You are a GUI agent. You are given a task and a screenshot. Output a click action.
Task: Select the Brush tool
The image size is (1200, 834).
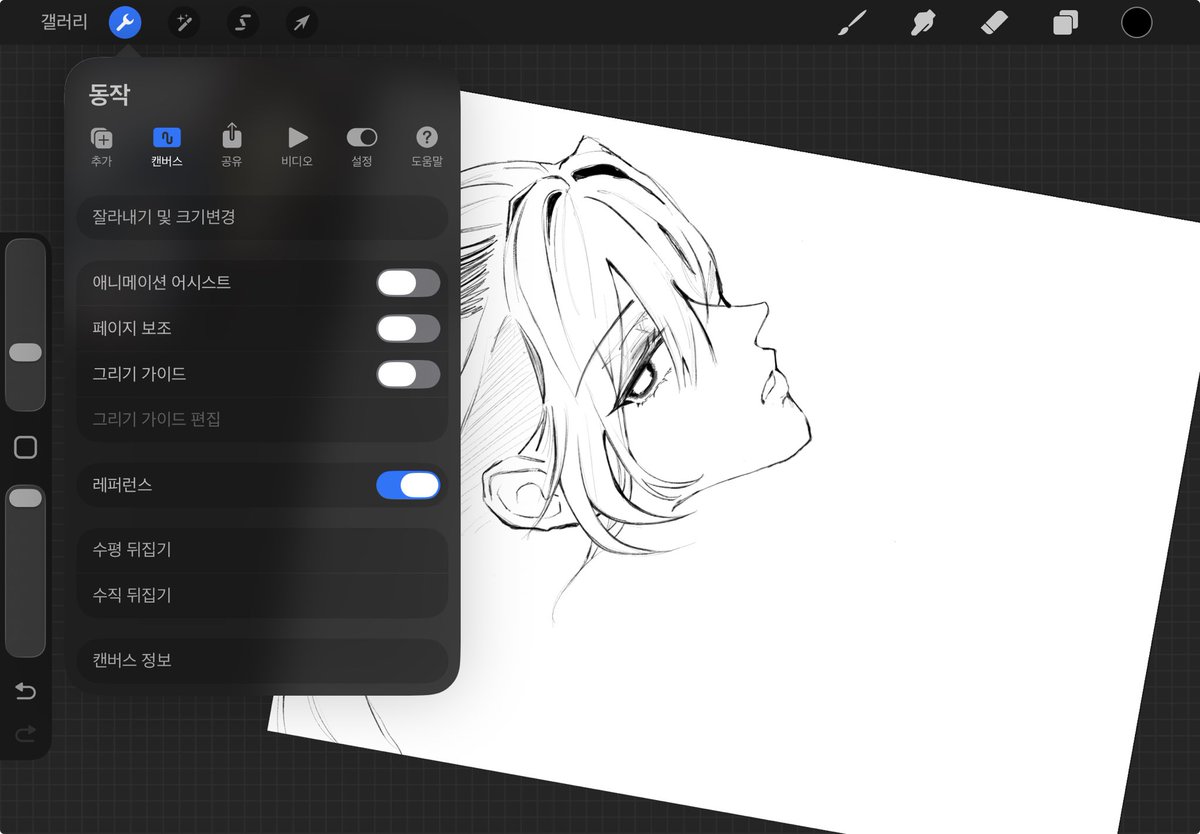pos(852,22)
